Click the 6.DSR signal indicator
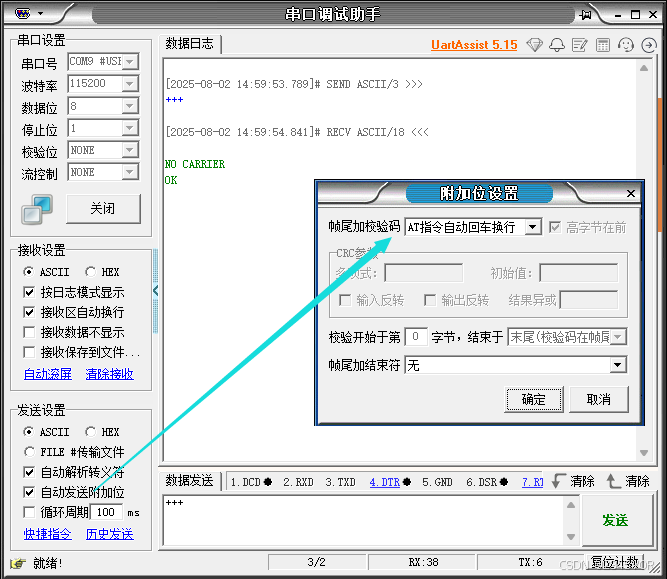The width and height of the screenshot is (667, 579). 487,482
